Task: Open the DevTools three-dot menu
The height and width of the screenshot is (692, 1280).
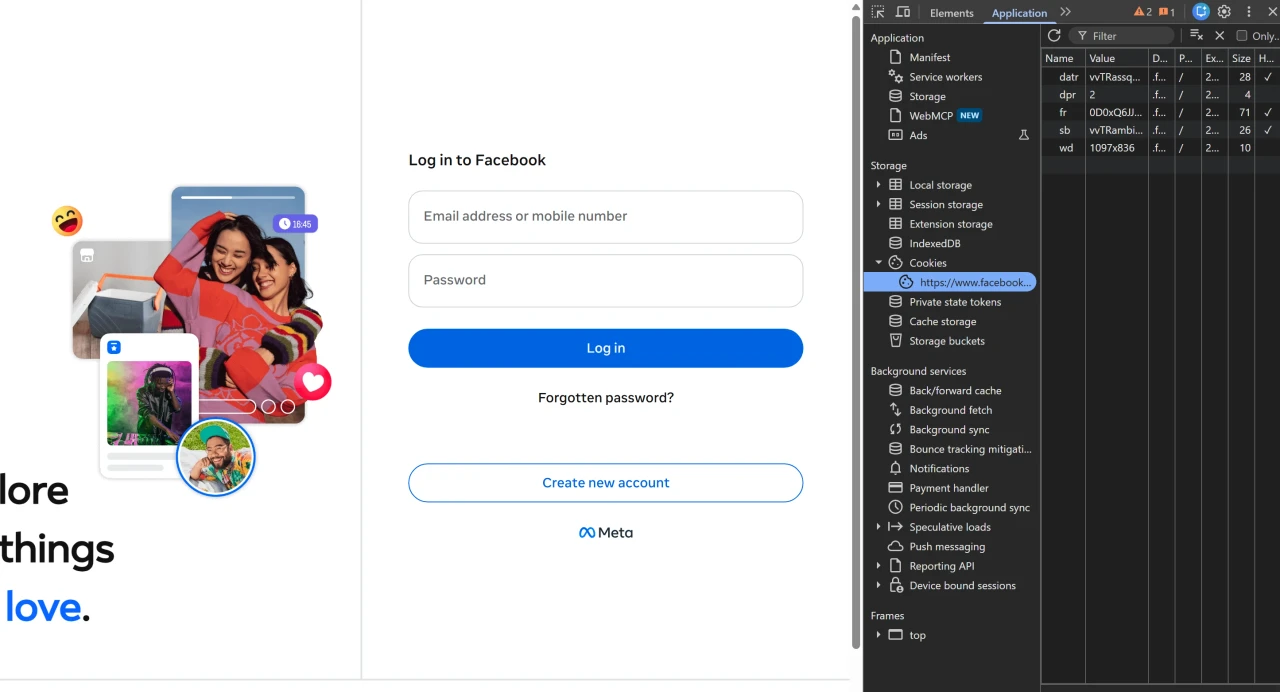Action: [1248, 12]
